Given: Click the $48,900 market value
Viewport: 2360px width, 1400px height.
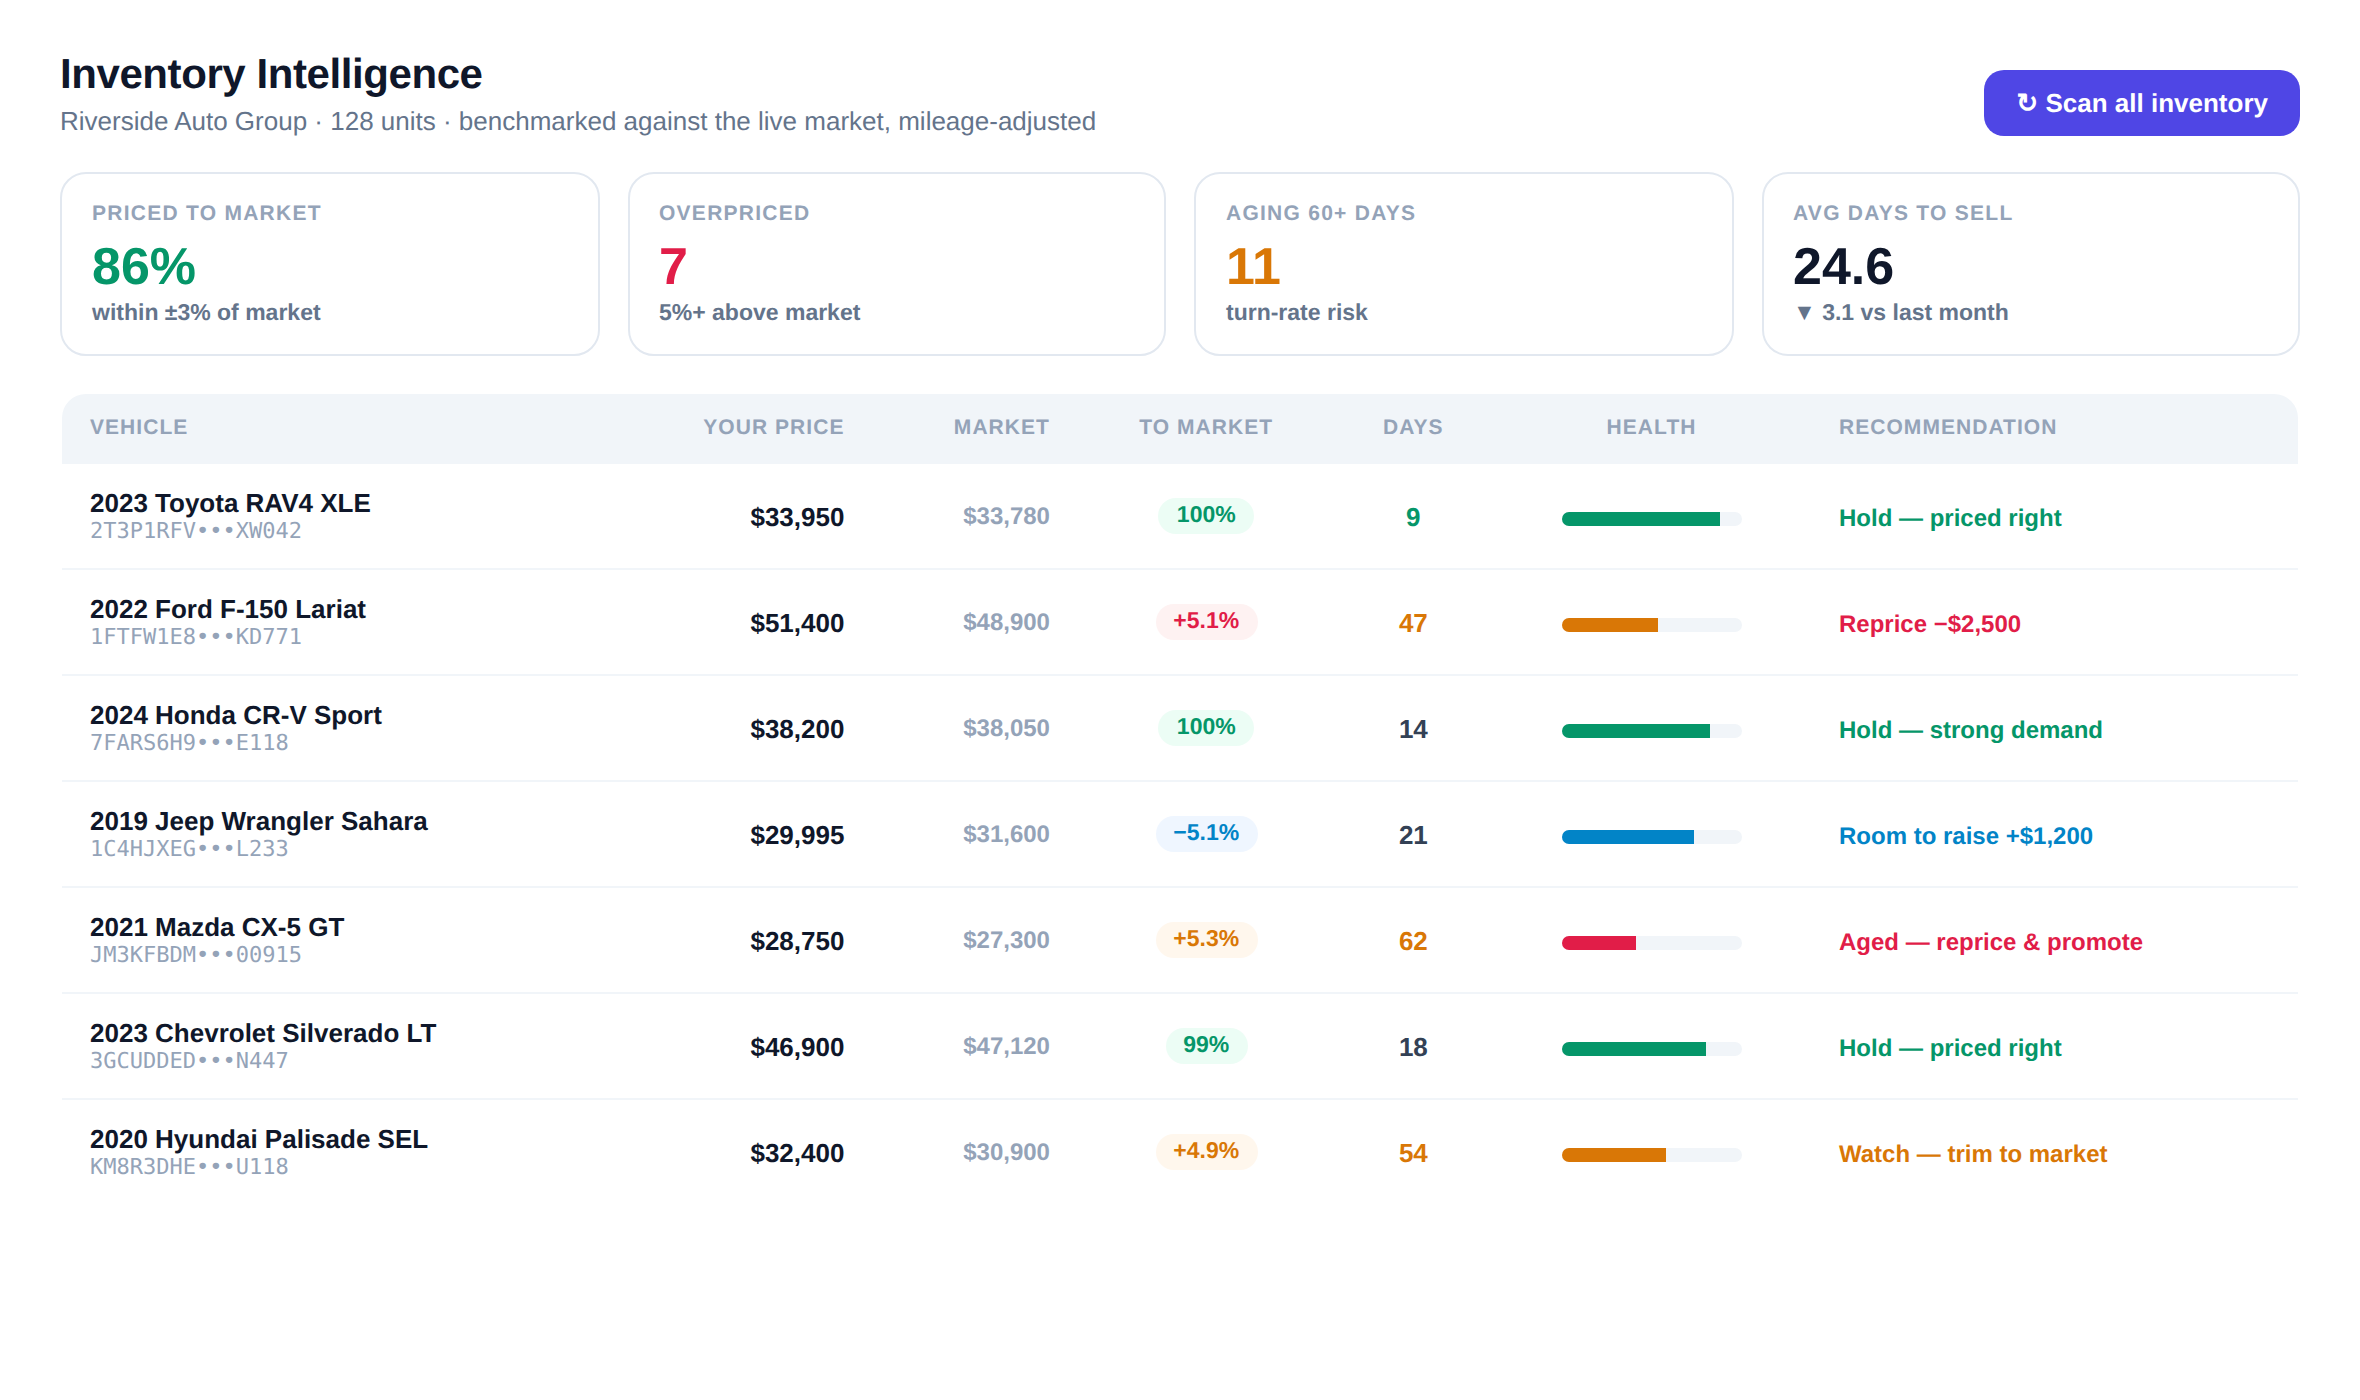Looking at the screenshot, I should (x=1006, y=622).
